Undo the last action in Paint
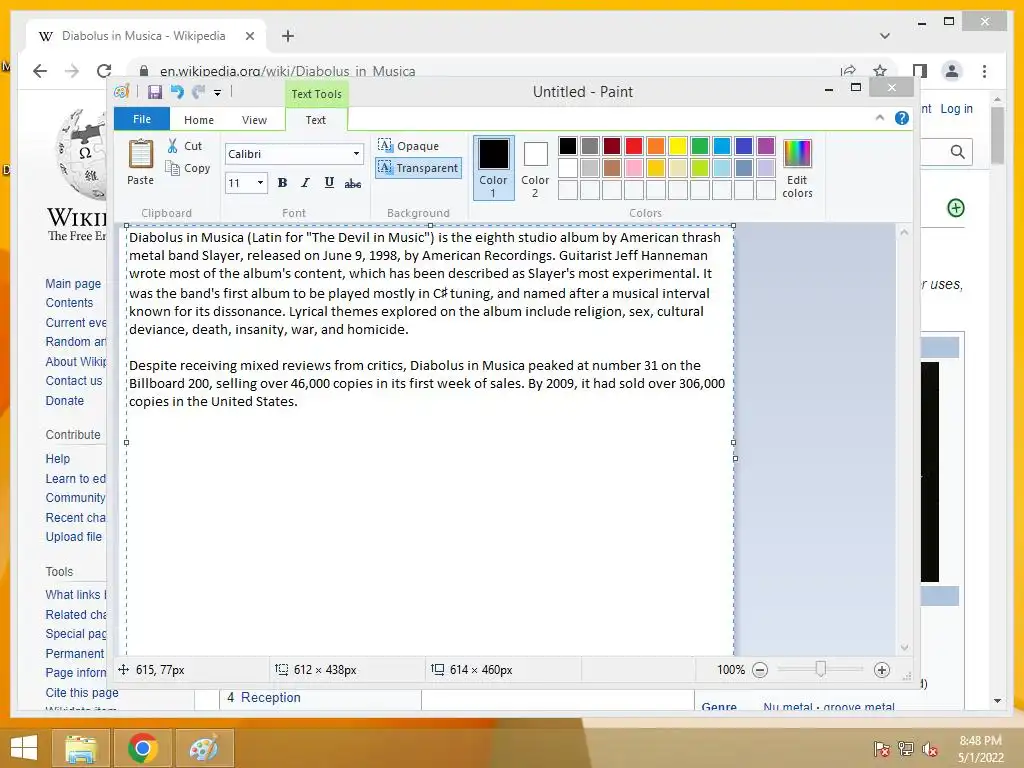The width and height of the screenshot is (1024, 768). [177, 92]
